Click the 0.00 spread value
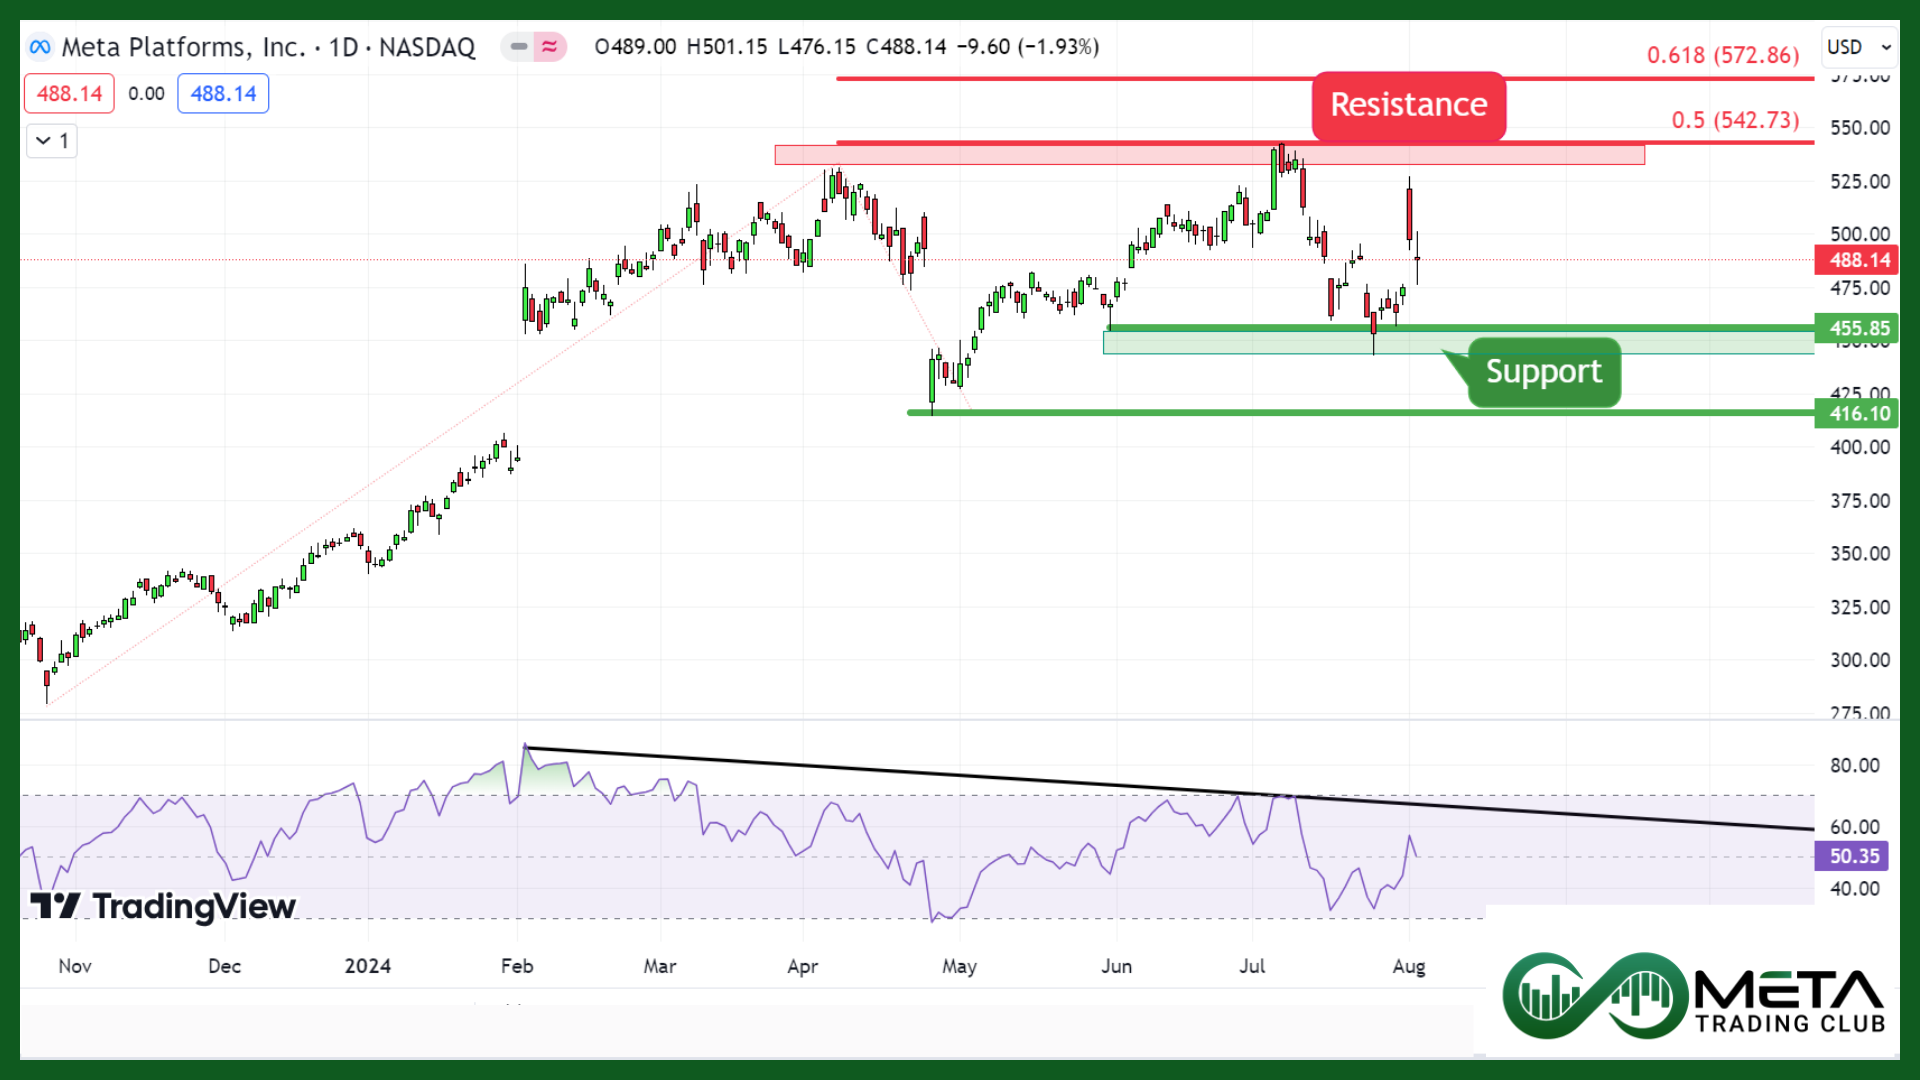 [146, 94]
